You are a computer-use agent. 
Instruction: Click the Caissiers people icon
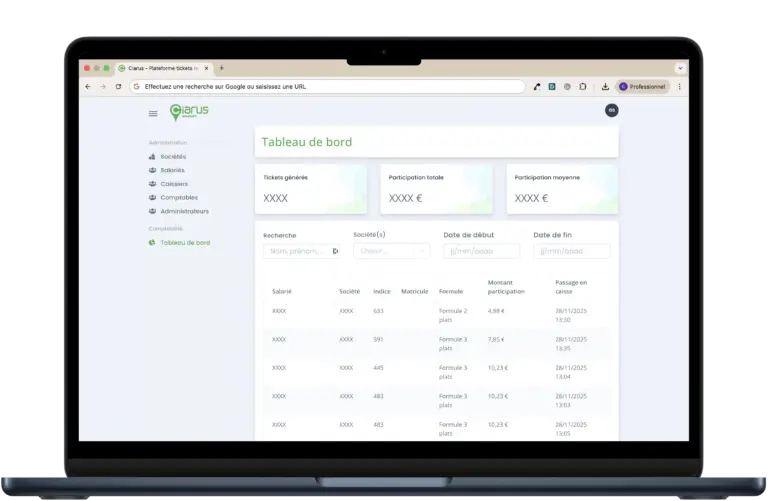[x=152, y=184]
